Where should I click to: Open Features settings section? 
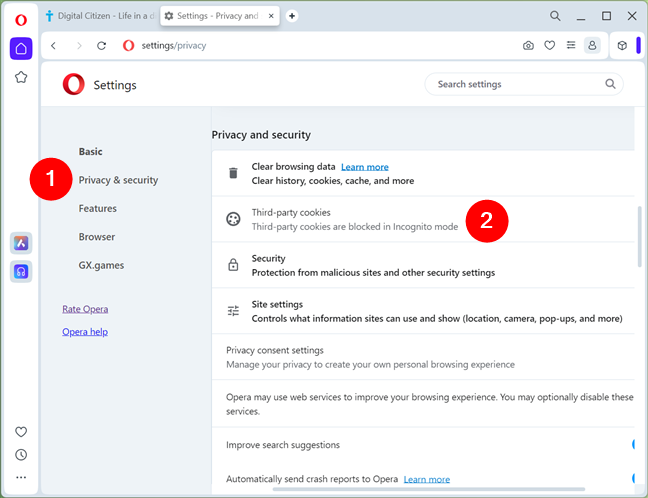point(98,208)
